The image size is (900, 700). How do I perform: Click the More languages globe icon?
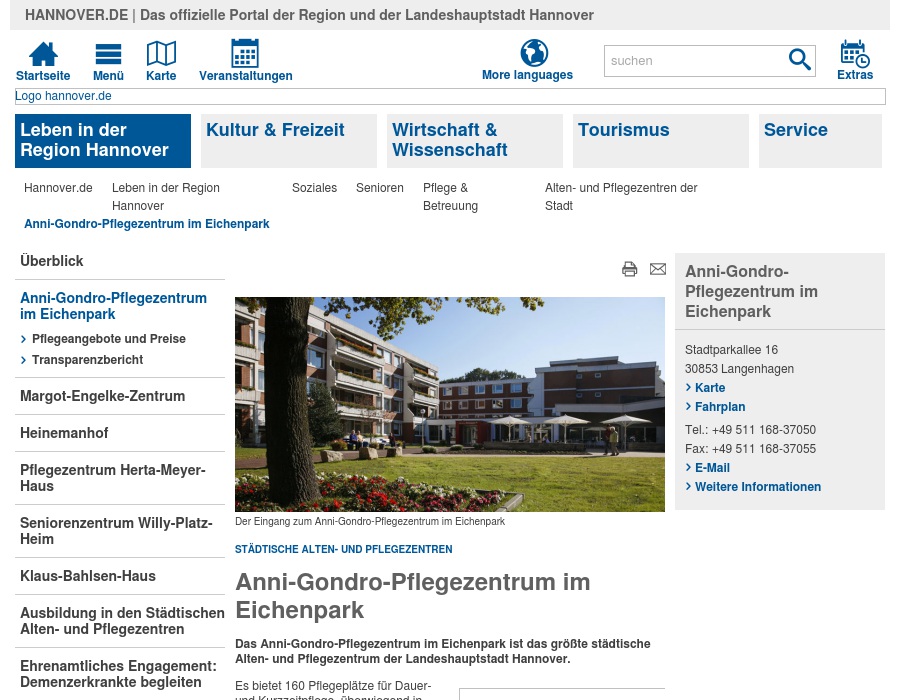[x=534, y=53]
